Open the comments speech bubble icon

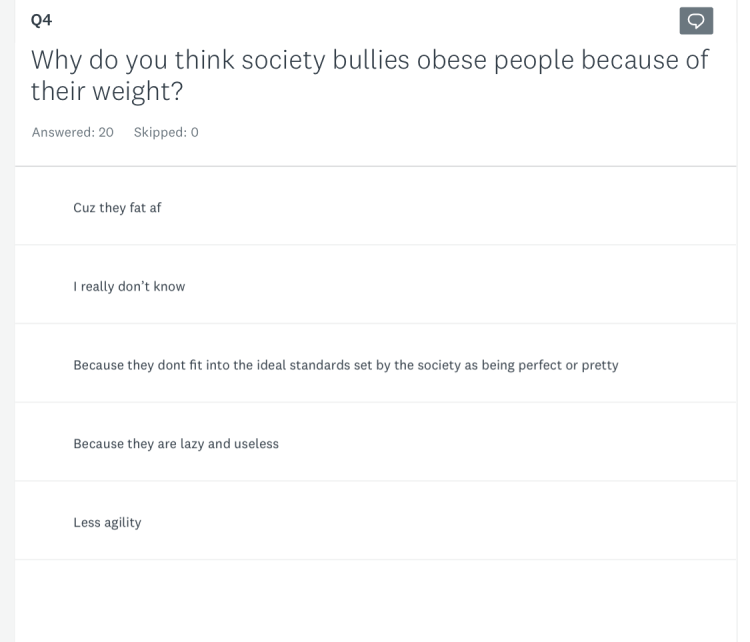click(696, 21)
